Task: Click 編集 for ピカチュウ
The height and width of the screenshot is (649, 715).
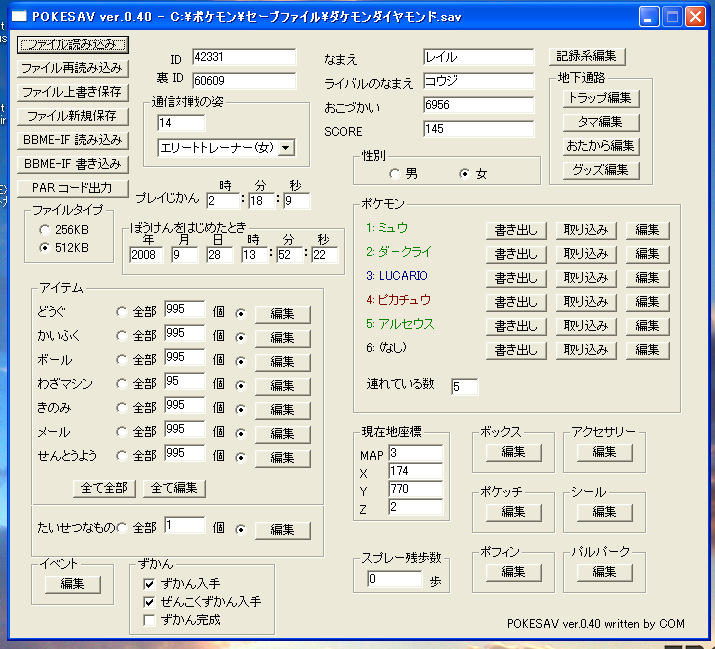Action: click(x=648, y=302)
